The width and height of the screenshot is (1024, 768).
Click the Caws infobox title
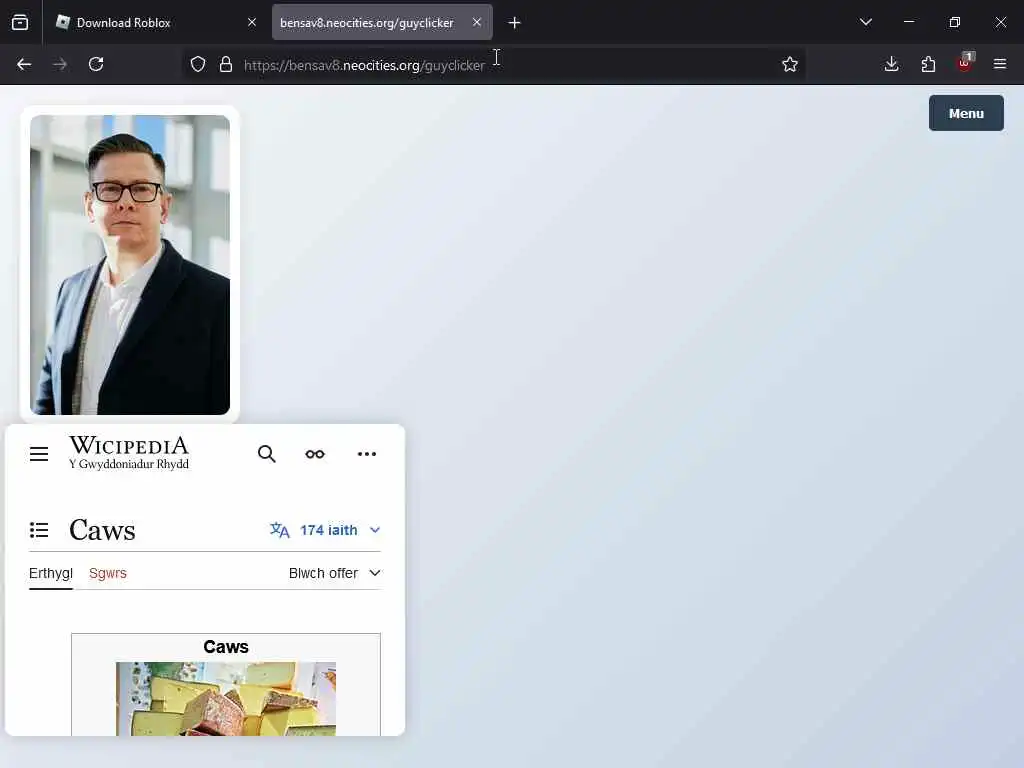[226, 647]
